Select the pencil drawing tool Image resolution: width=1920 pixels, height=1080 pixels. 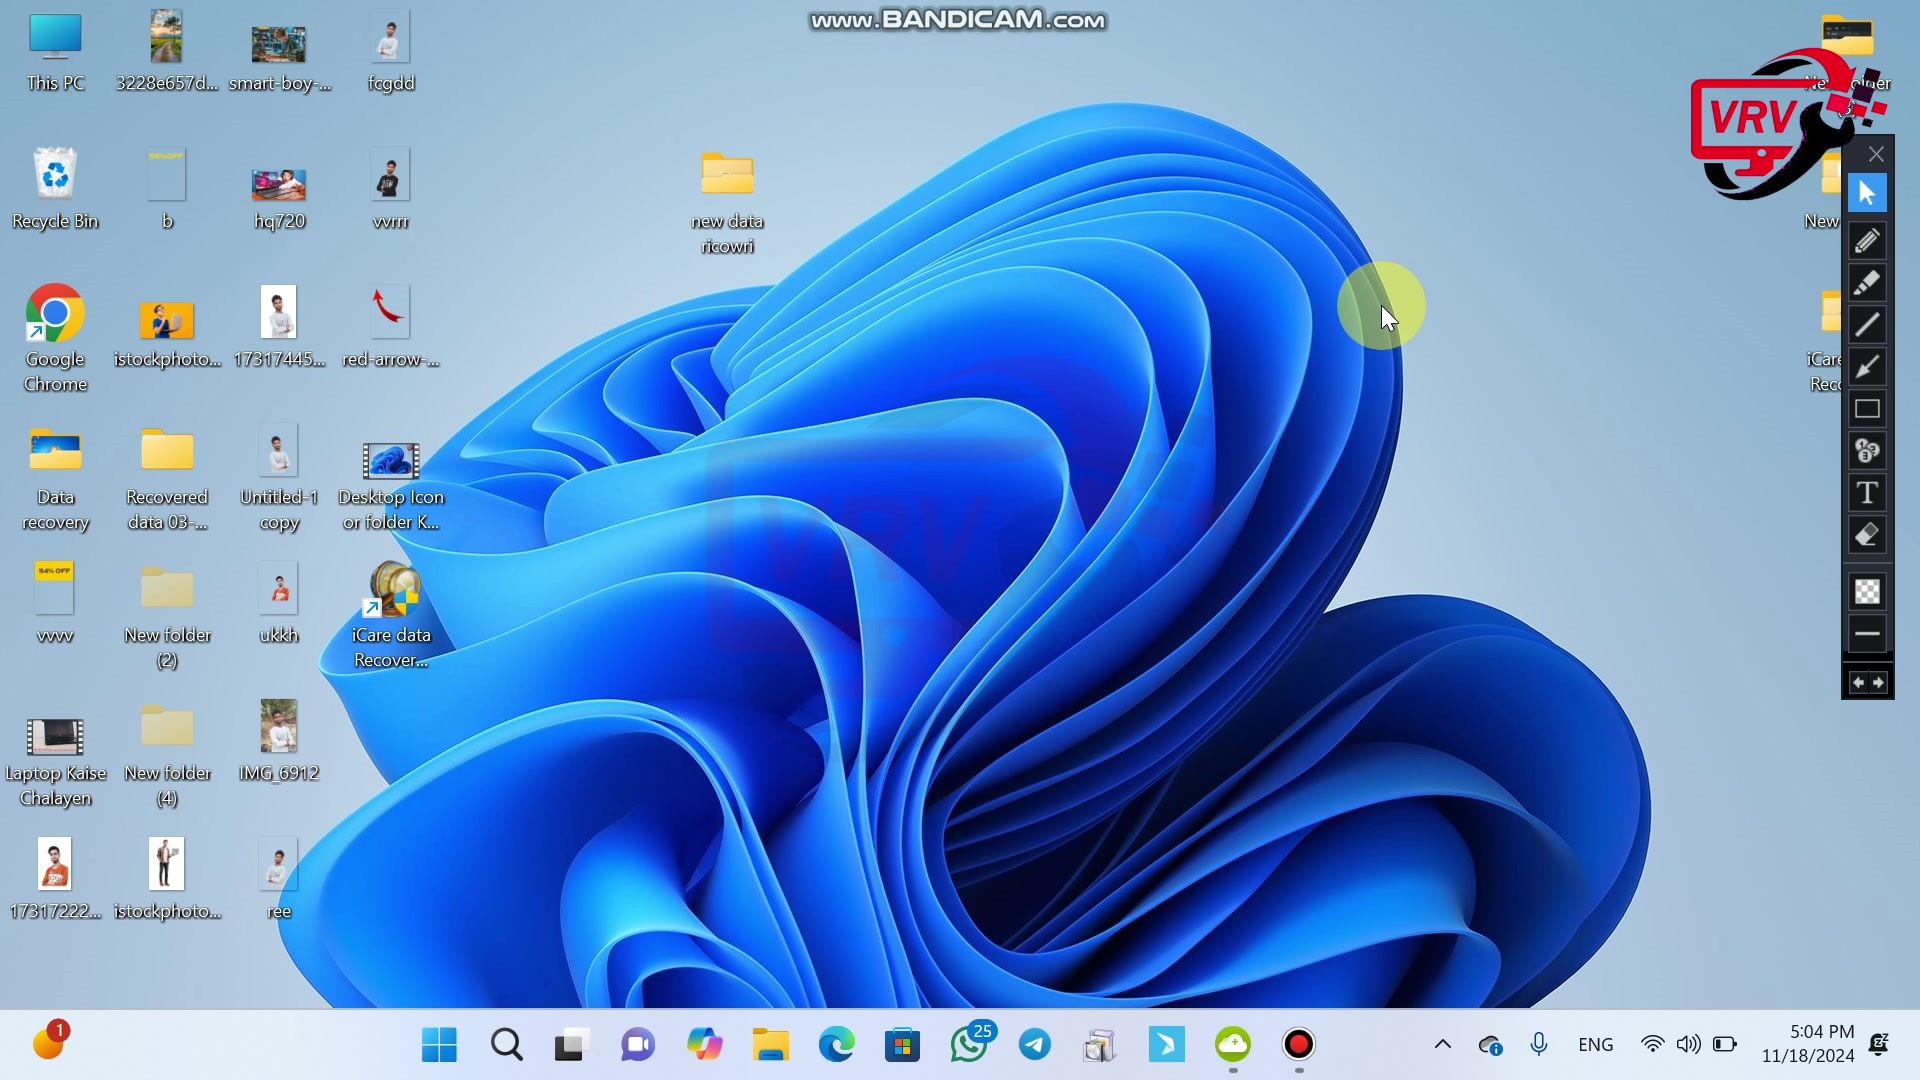tap(1867, 241)
